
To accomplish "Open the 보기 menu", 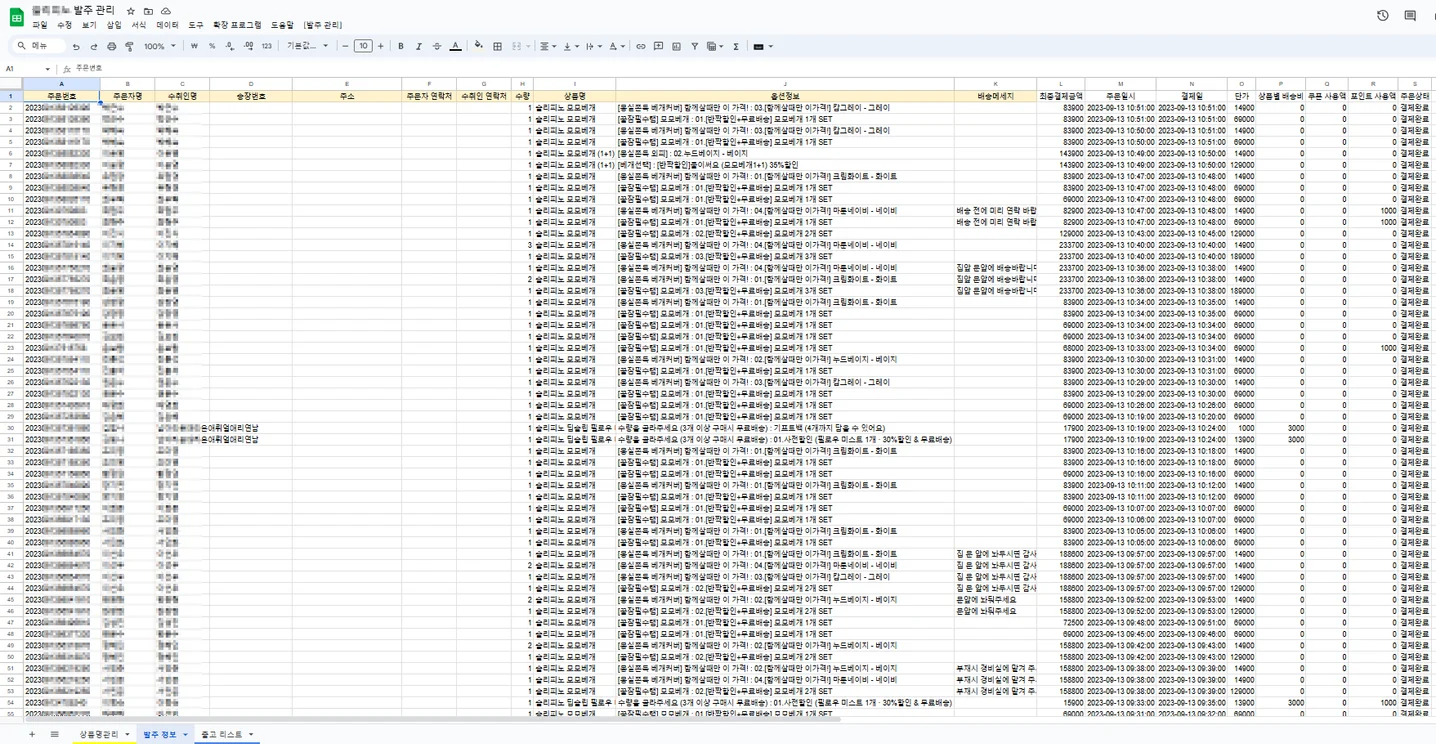I will pyautogui.click(x=90, y=25).
